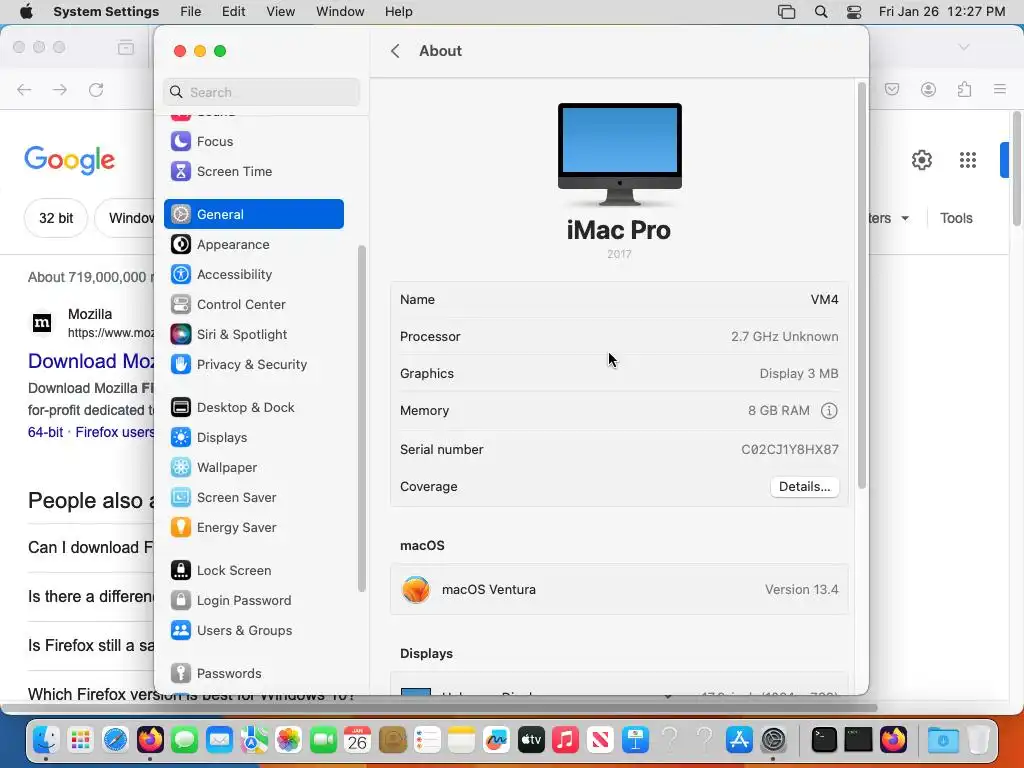Select Appearance in the sidebar
Screen dimensions: 1024x768
pyautogui.click(x=253, y=244)
